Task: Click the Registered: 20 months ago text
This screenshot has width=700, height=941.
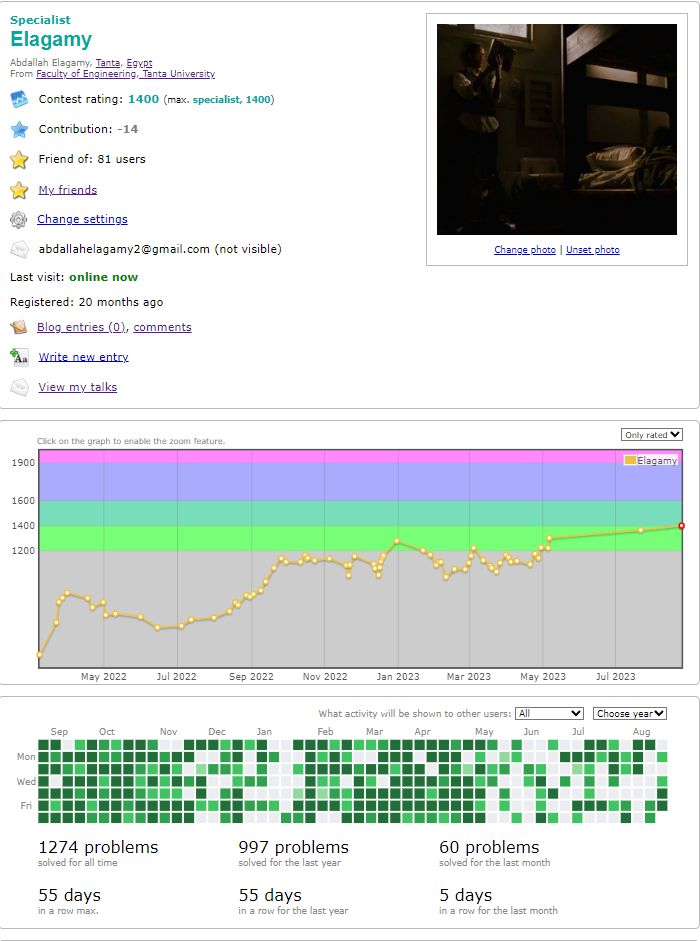Action: point(86,302)
